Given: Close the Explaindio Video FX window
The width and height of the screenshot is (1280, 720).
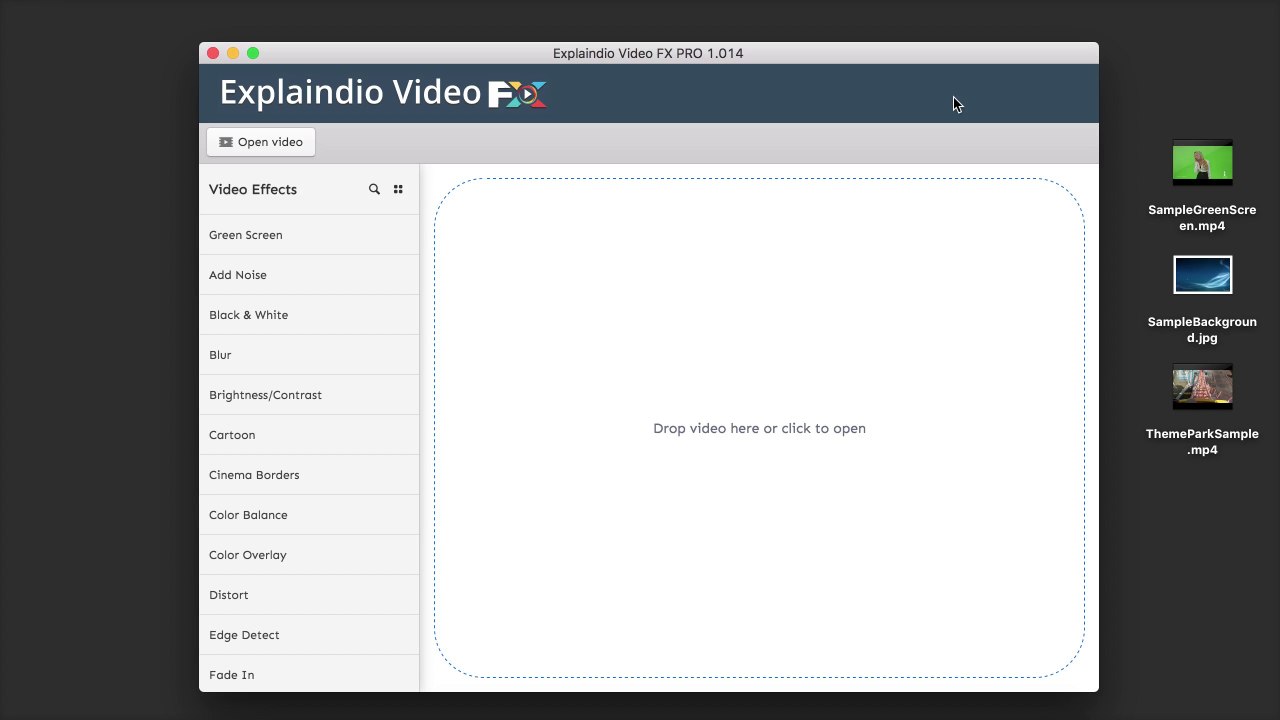Looking at the screenshot, I should pyautogui.click(x=213, y=53).
